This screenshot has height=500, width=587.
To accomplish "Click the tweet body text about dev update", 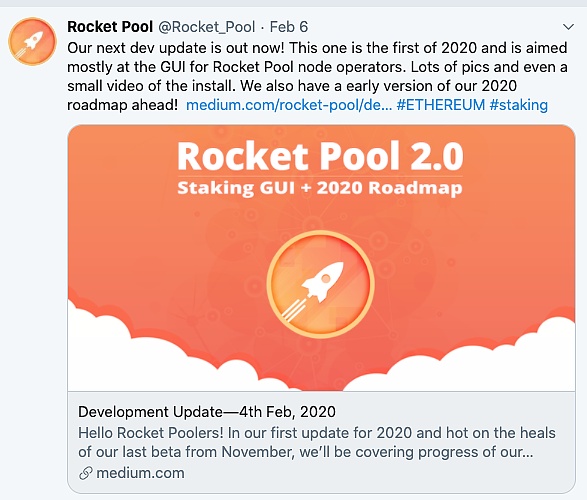I will tap(317, 77).
